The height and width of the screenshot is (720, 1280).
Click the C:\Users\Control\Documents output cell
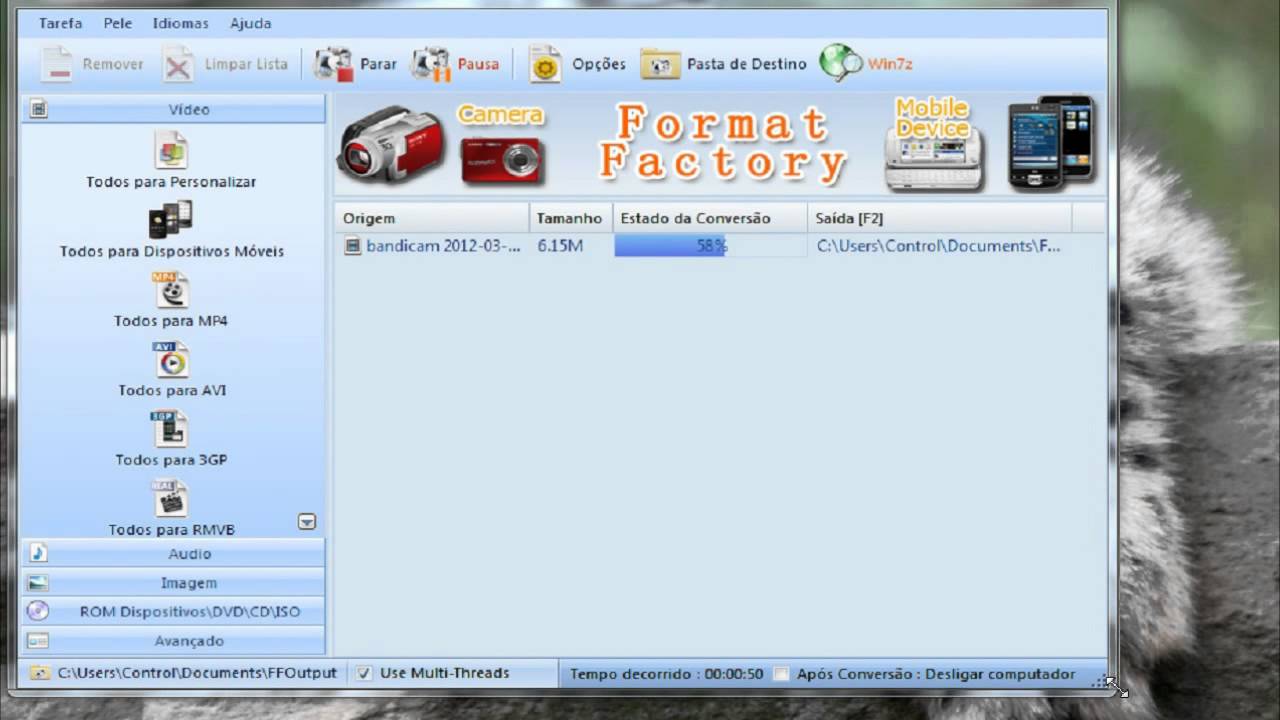coord(938,246)
